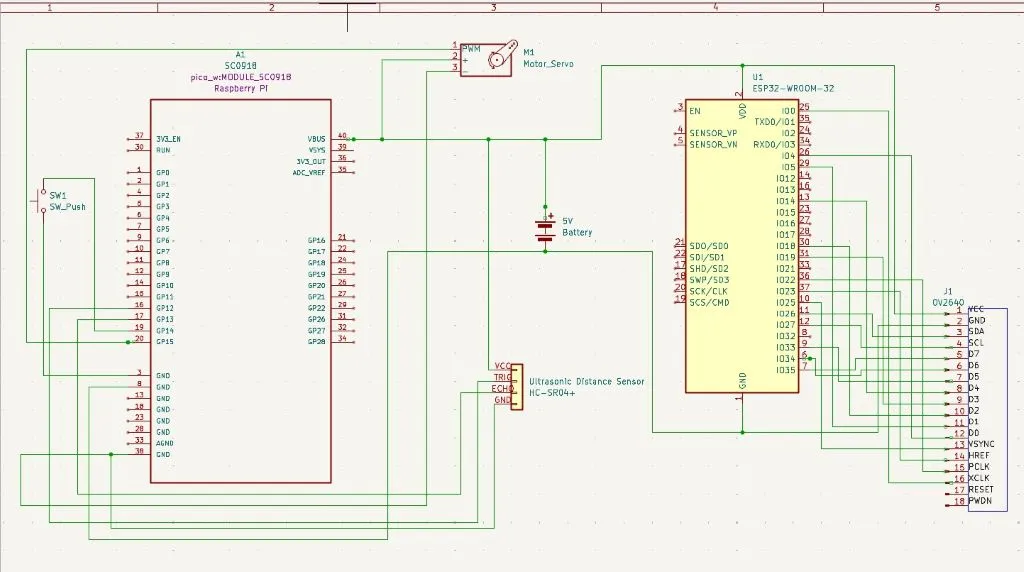The height and width of the screenshot is (572, 1024).
Task: Click the 'VSYNC' pin on the OV2640
Action: pos(981,444)
